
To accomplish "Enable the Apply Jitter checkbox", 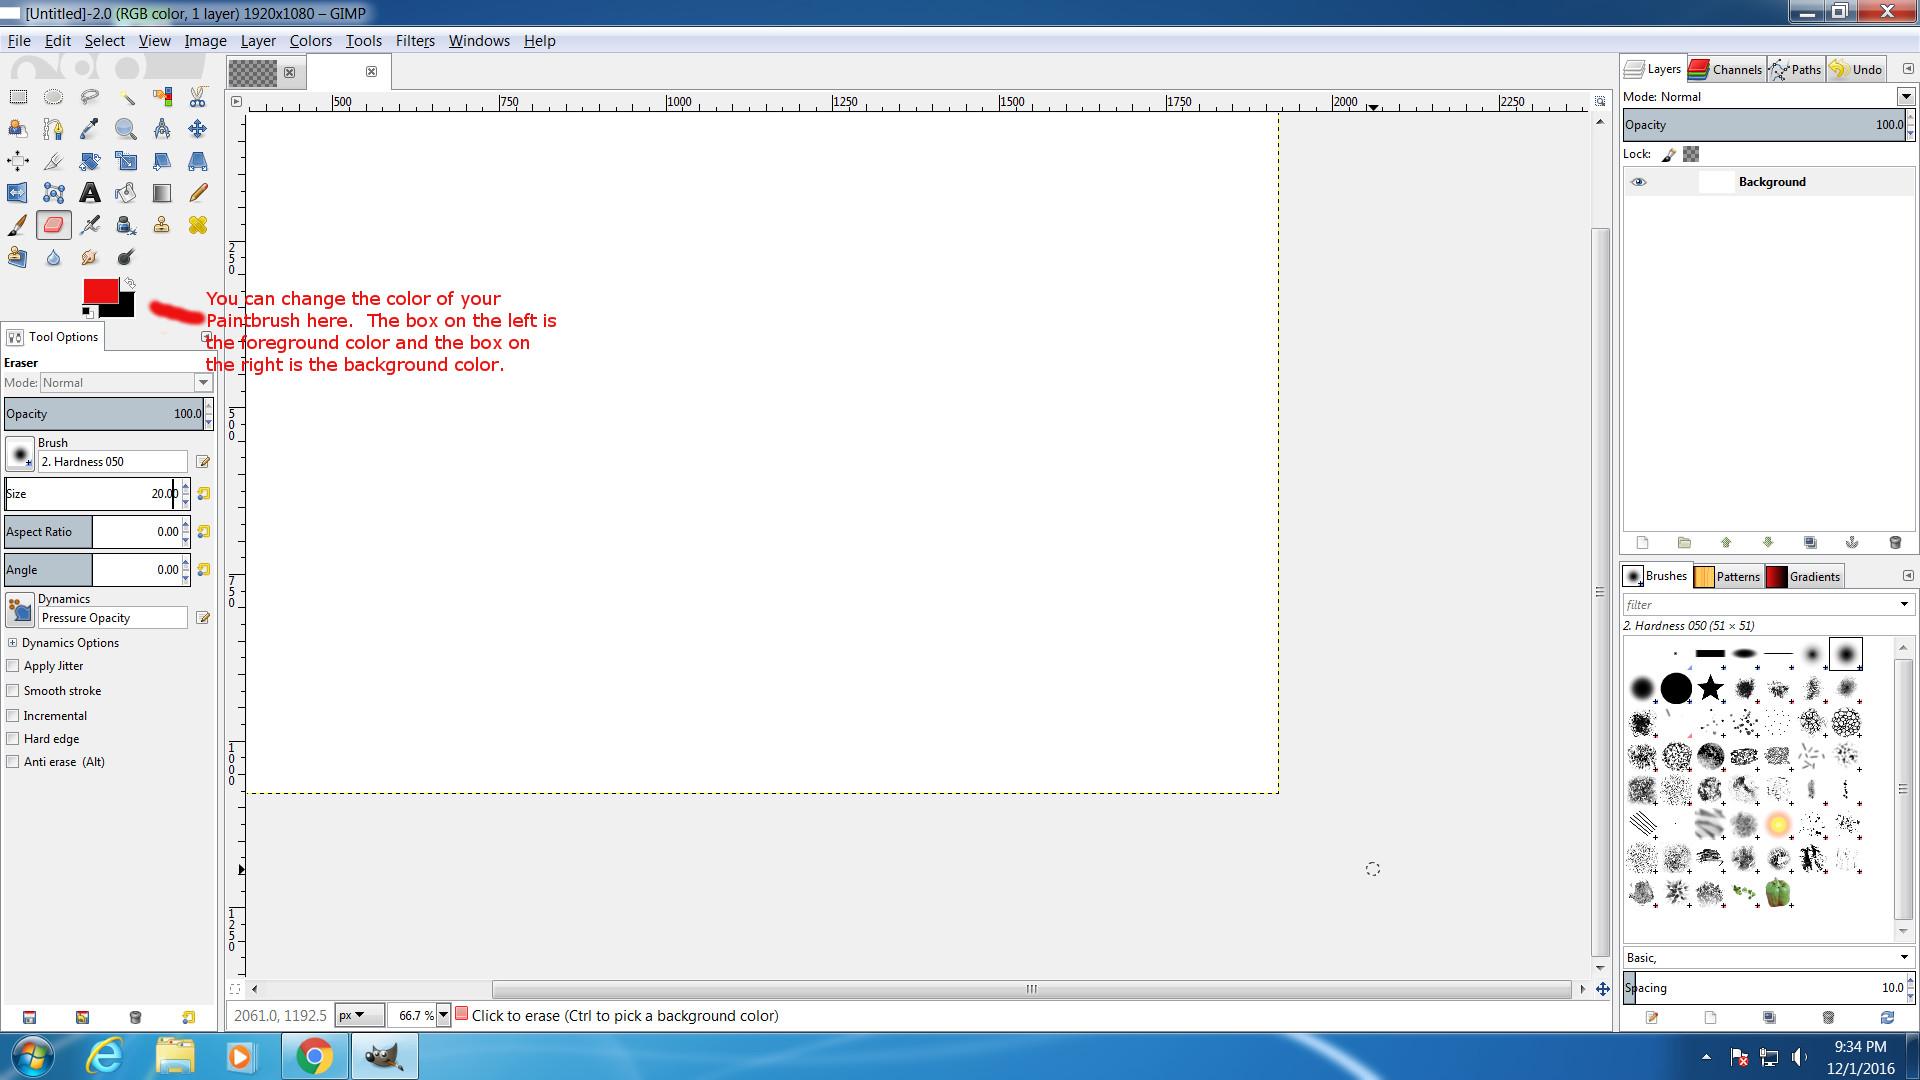I will click(x=13, y=666).
